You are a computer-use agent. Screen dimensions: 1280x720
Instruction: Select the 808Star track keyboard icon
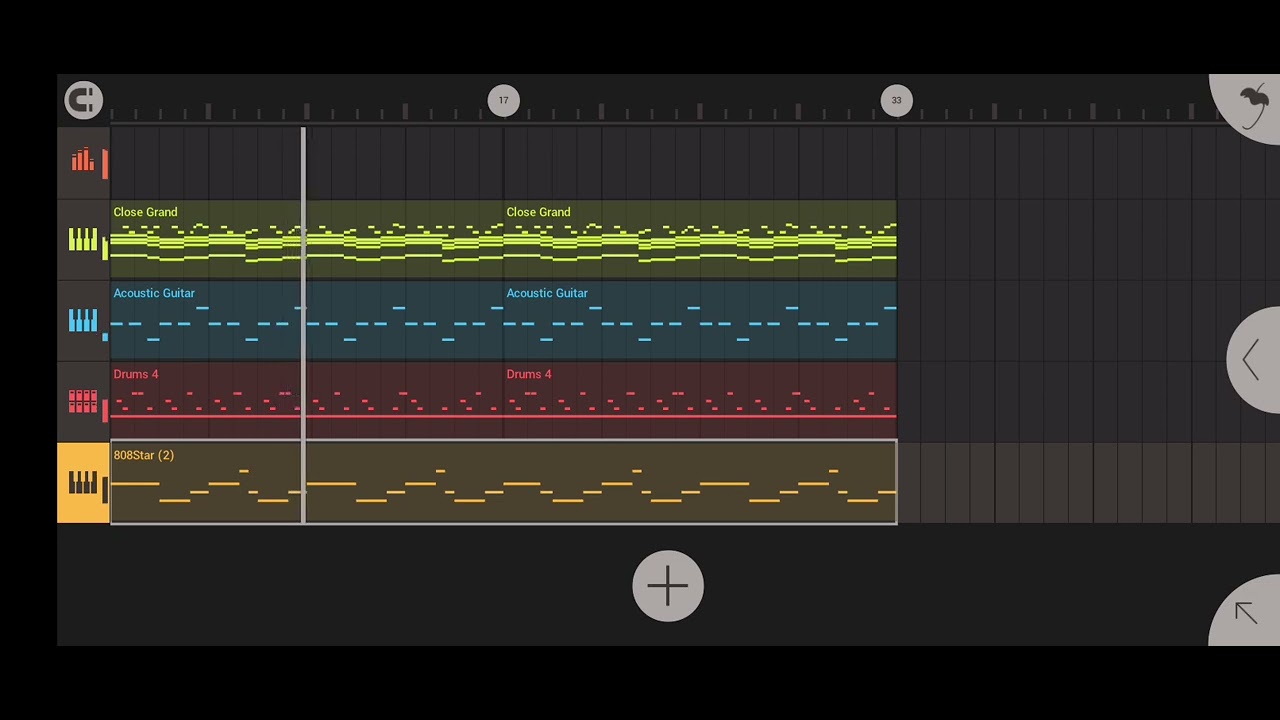[x=83, y=483]
